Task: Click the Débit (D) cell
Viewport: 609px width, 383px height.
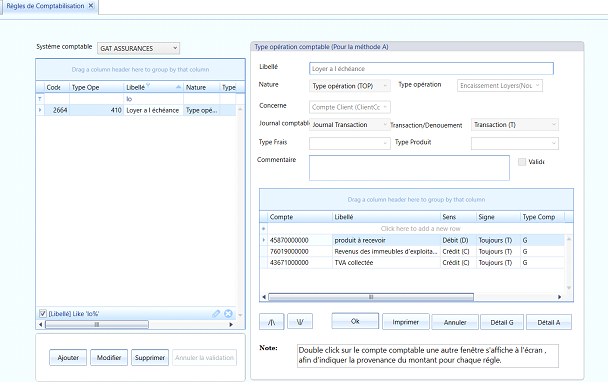Action: click(x=458, y=240)
